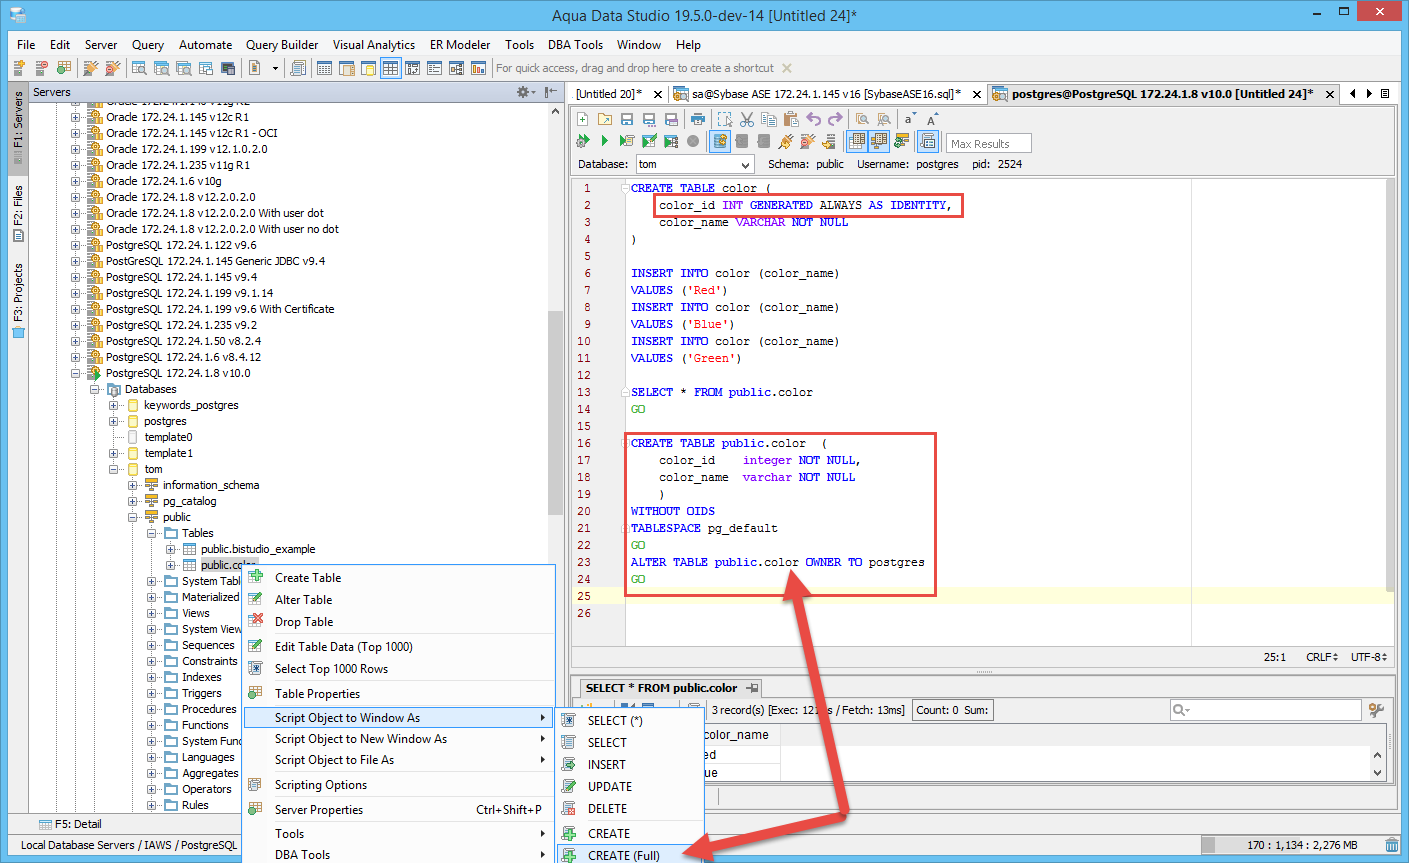Expand the information_schema tree node
This screenshot has height=863, width=1409.
point(132,485)
